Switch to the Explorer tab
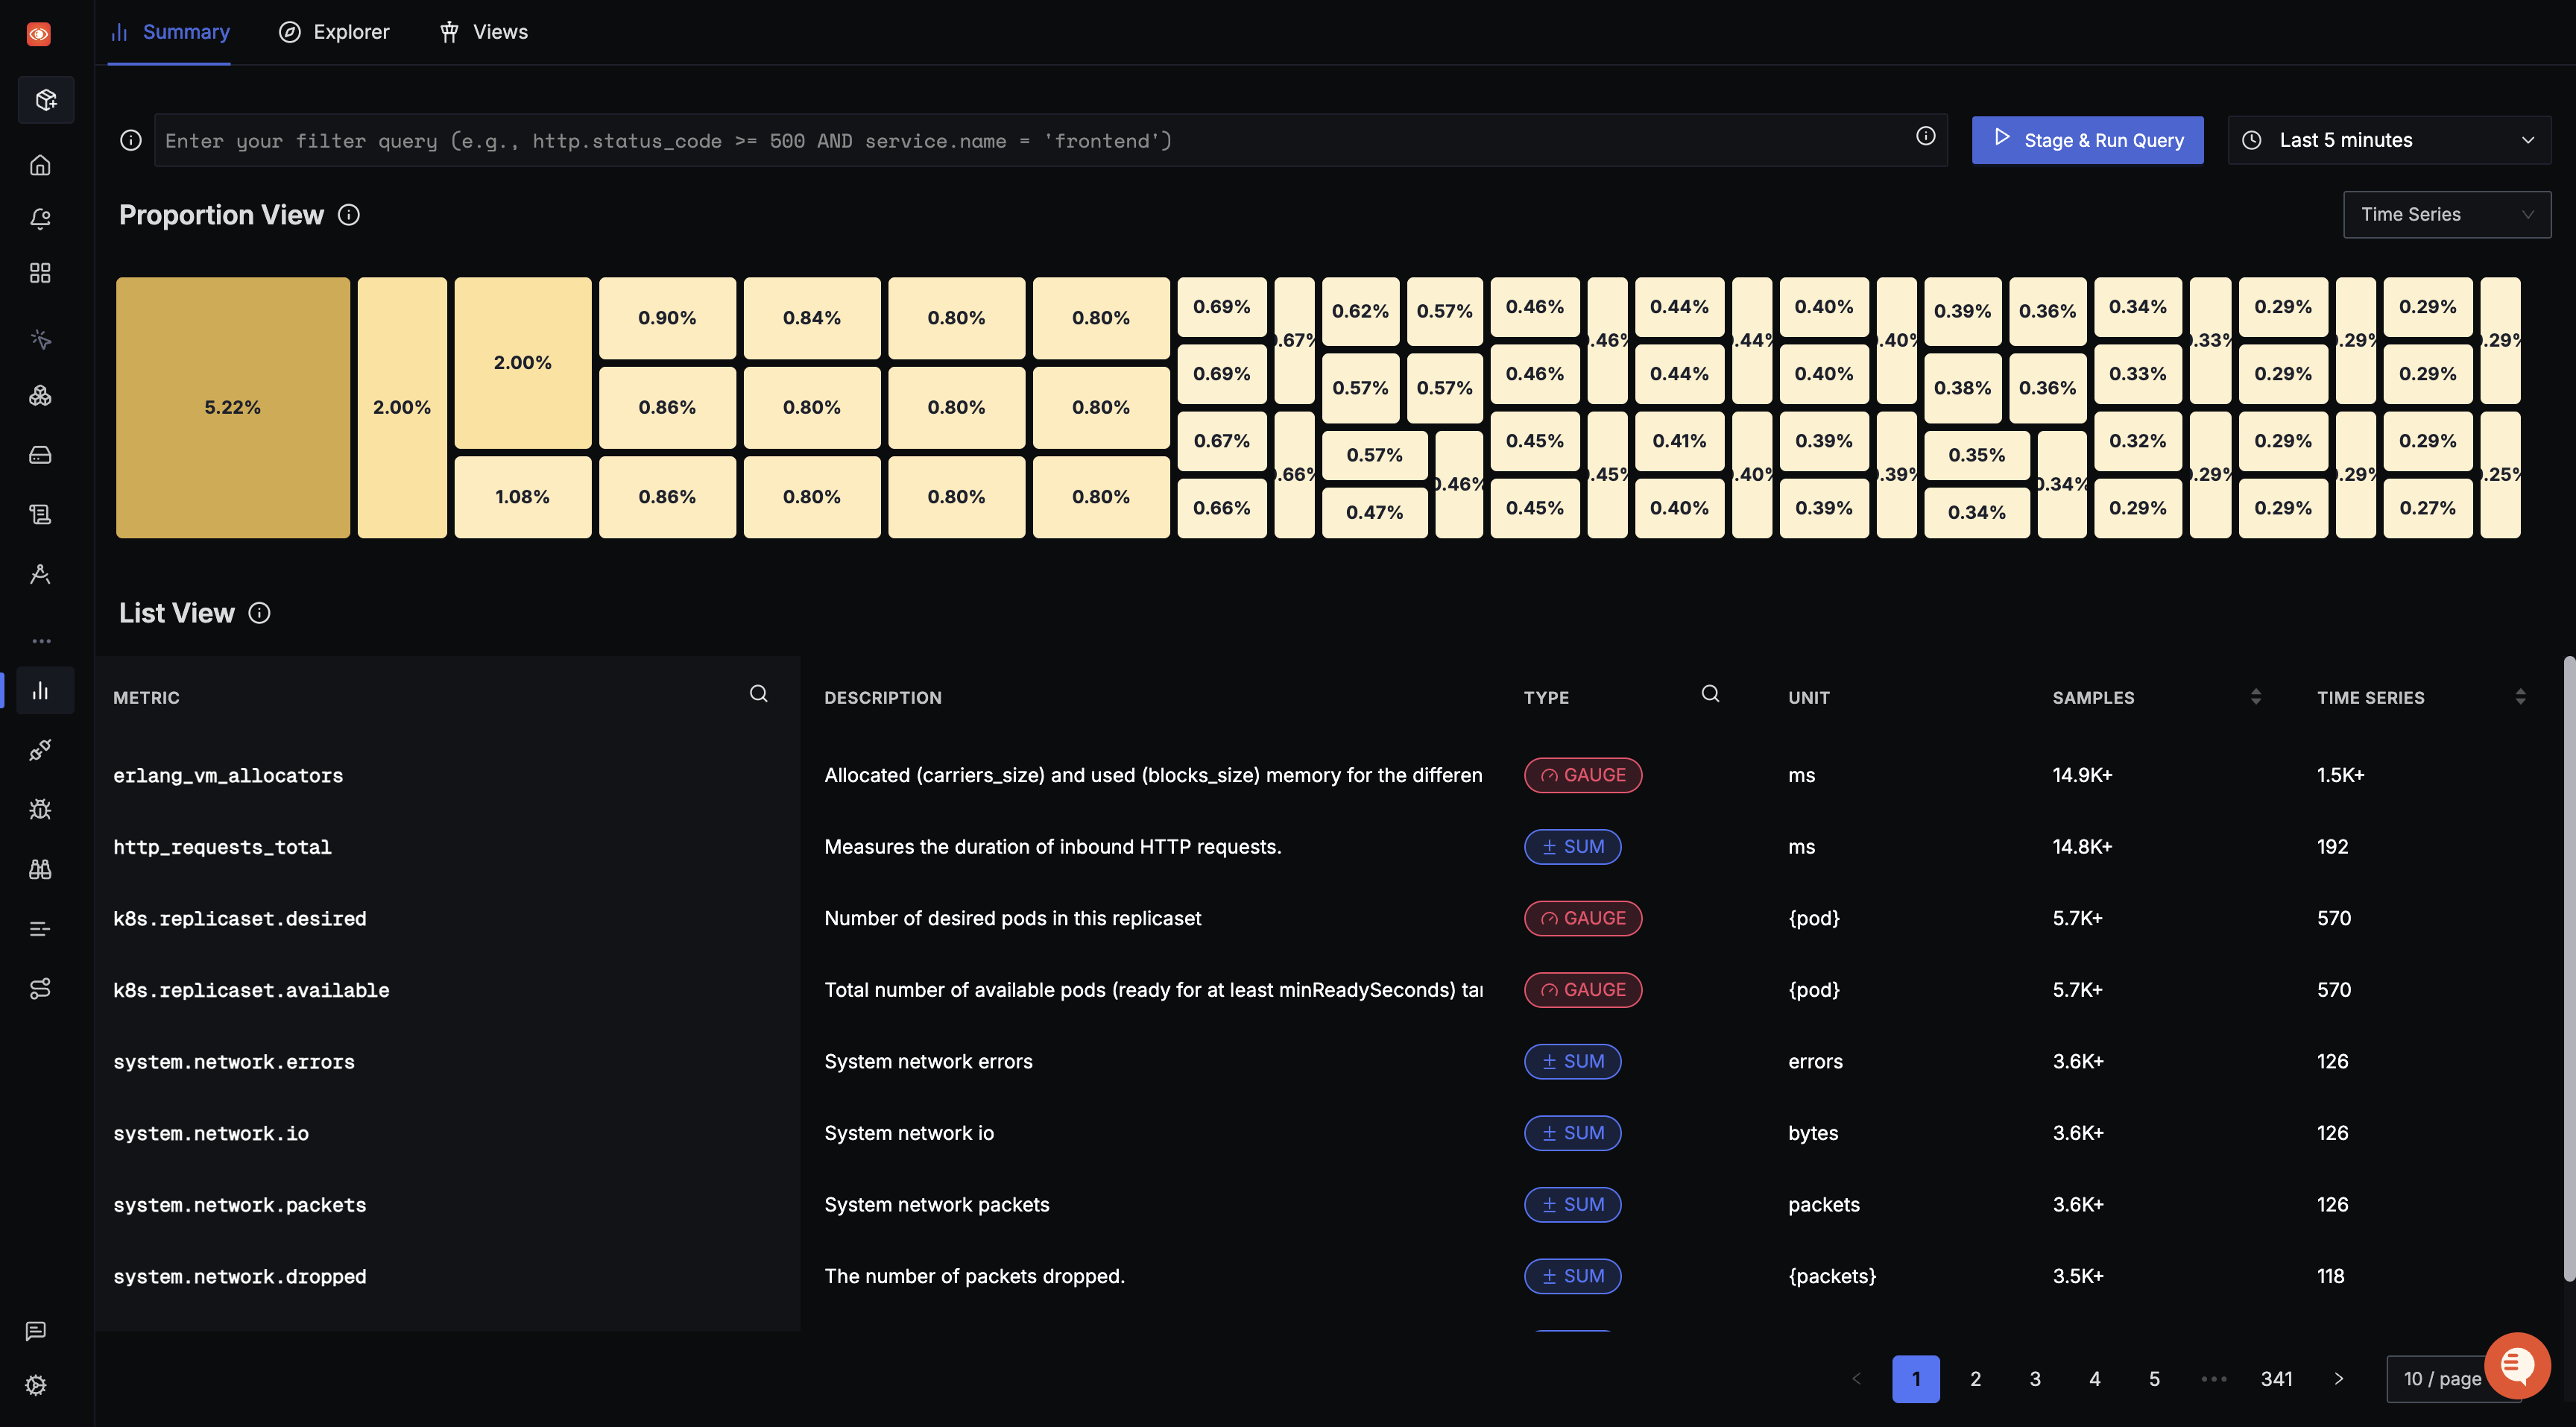The image size is (2576, 1427). (x=334, y=32)
